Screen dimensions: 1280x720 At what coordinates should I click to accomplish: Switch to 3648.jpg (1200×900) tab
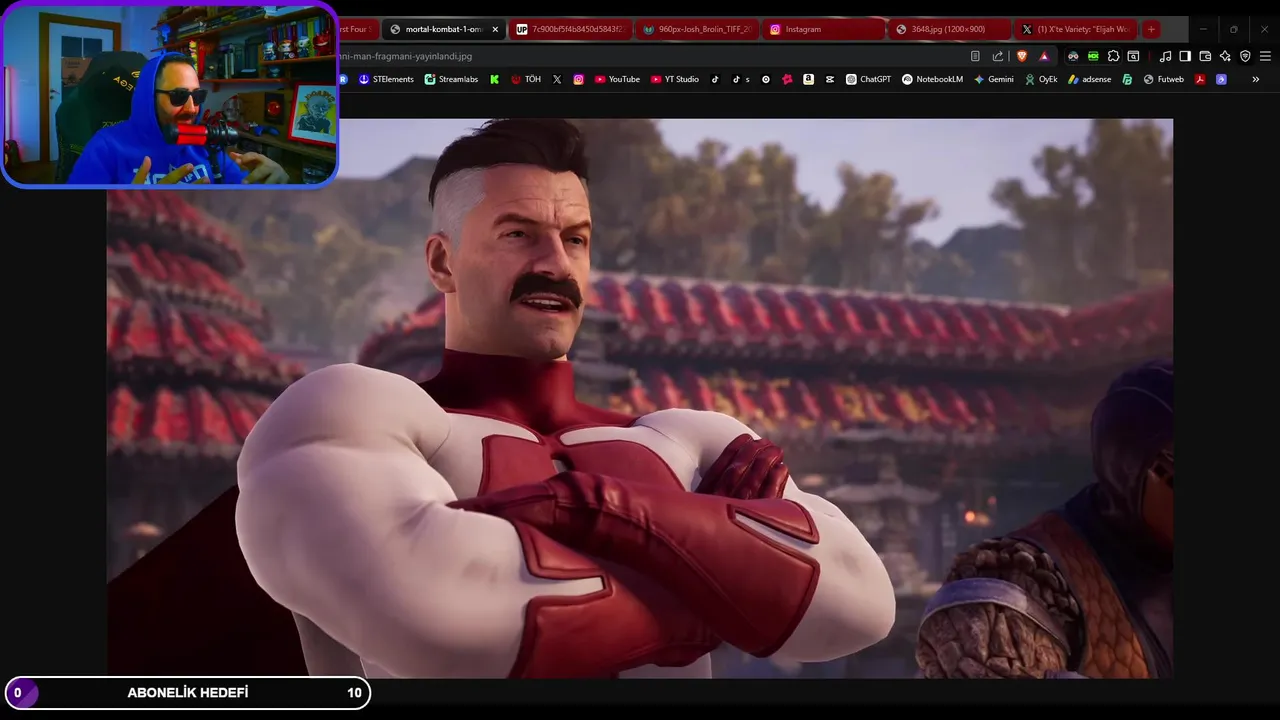coord(948,29)
